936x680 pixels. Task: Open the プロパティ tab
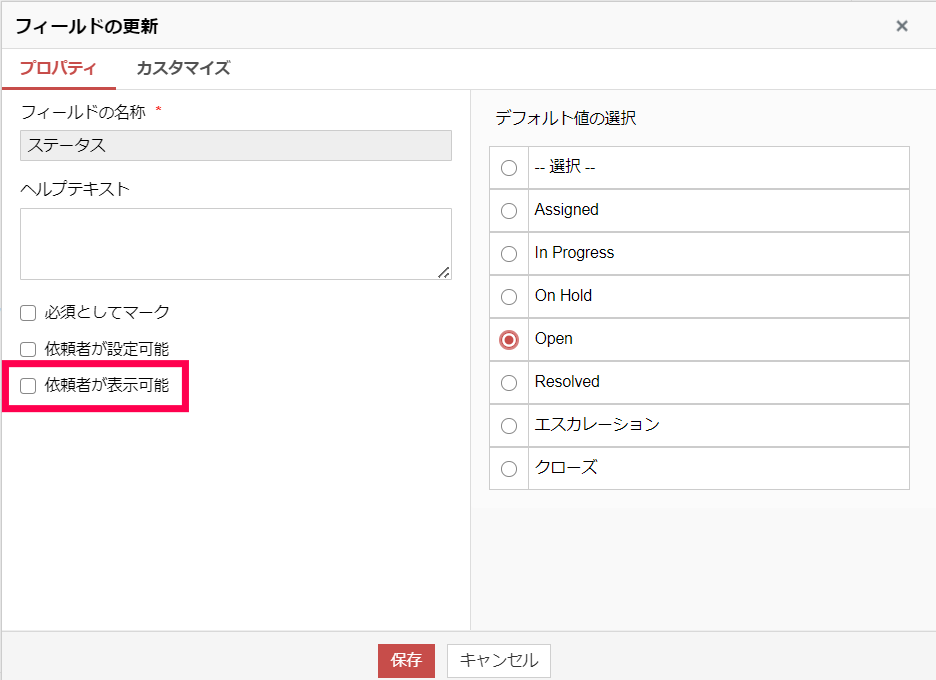(x=58, y=69)
